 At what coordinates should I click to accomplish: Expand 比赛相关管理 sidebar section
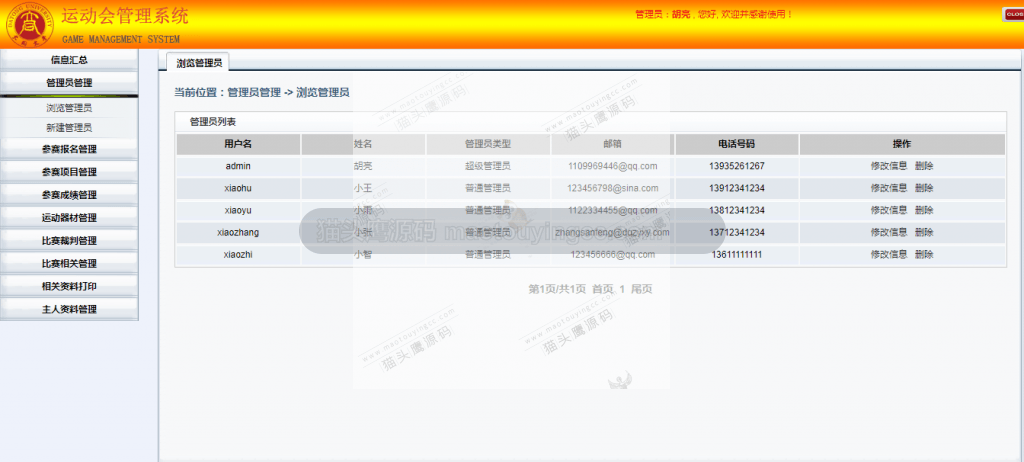coord(69,263)
